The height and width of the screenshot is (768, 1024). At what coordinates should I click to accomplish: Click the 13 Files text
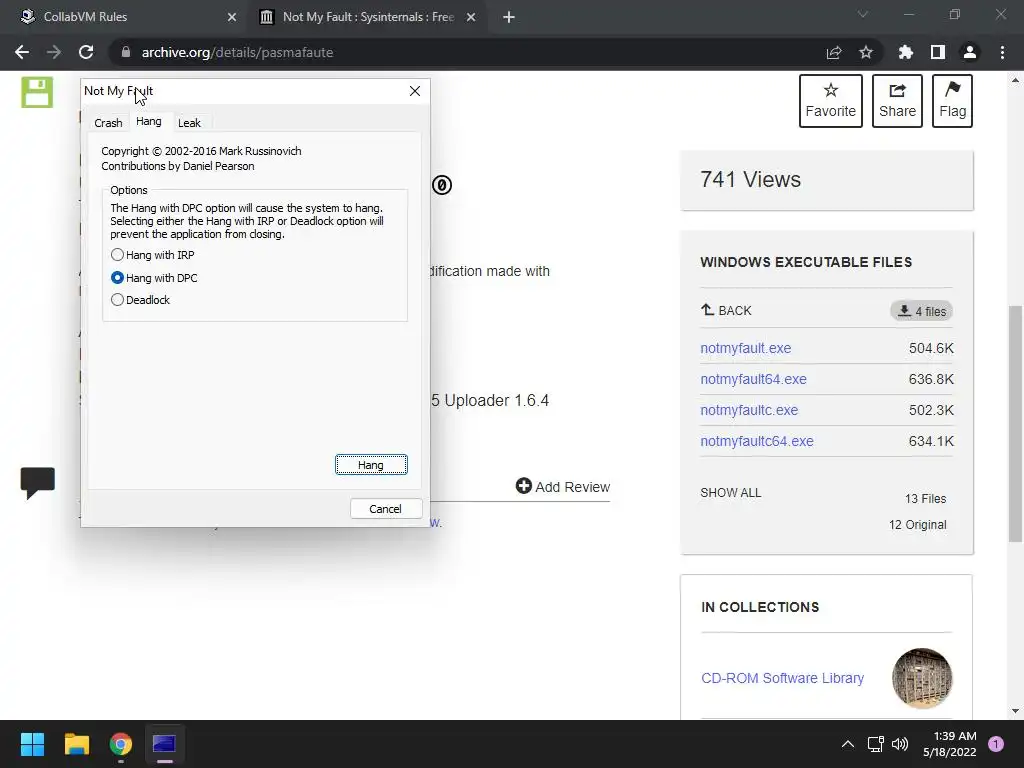[x=925, y=498]
